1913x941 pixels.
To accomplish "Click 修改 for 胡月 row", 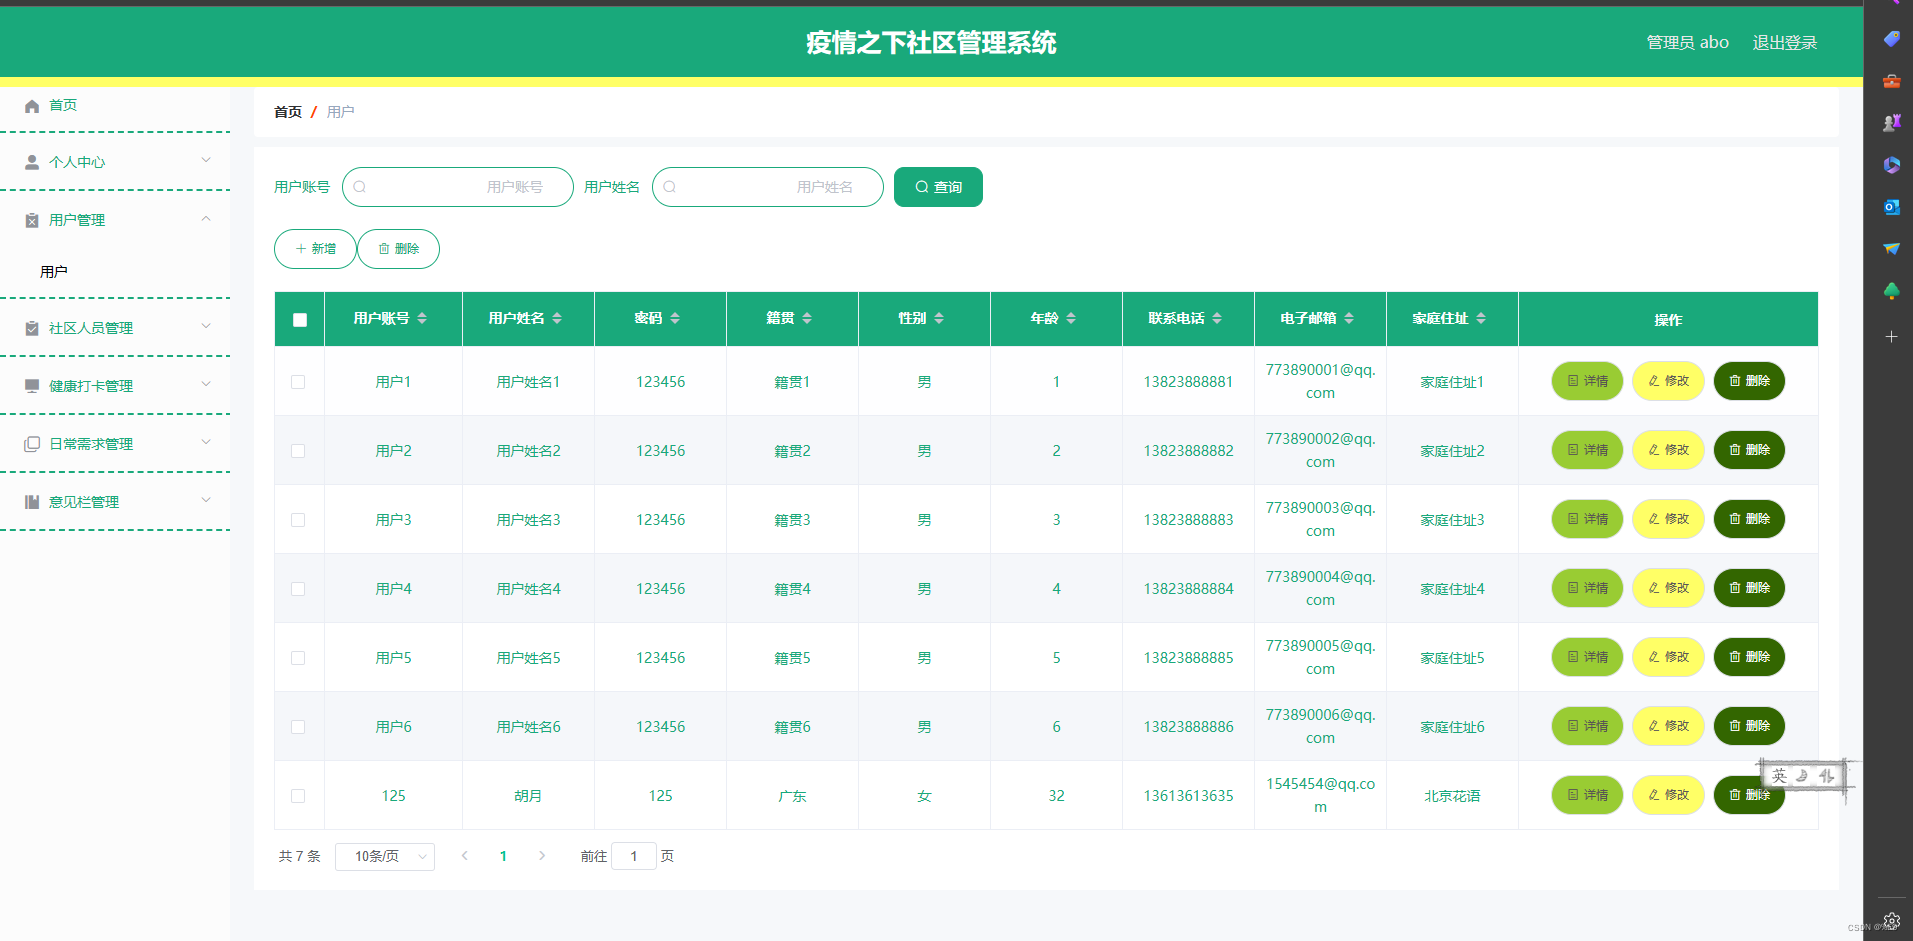I will pos(1668,795).
